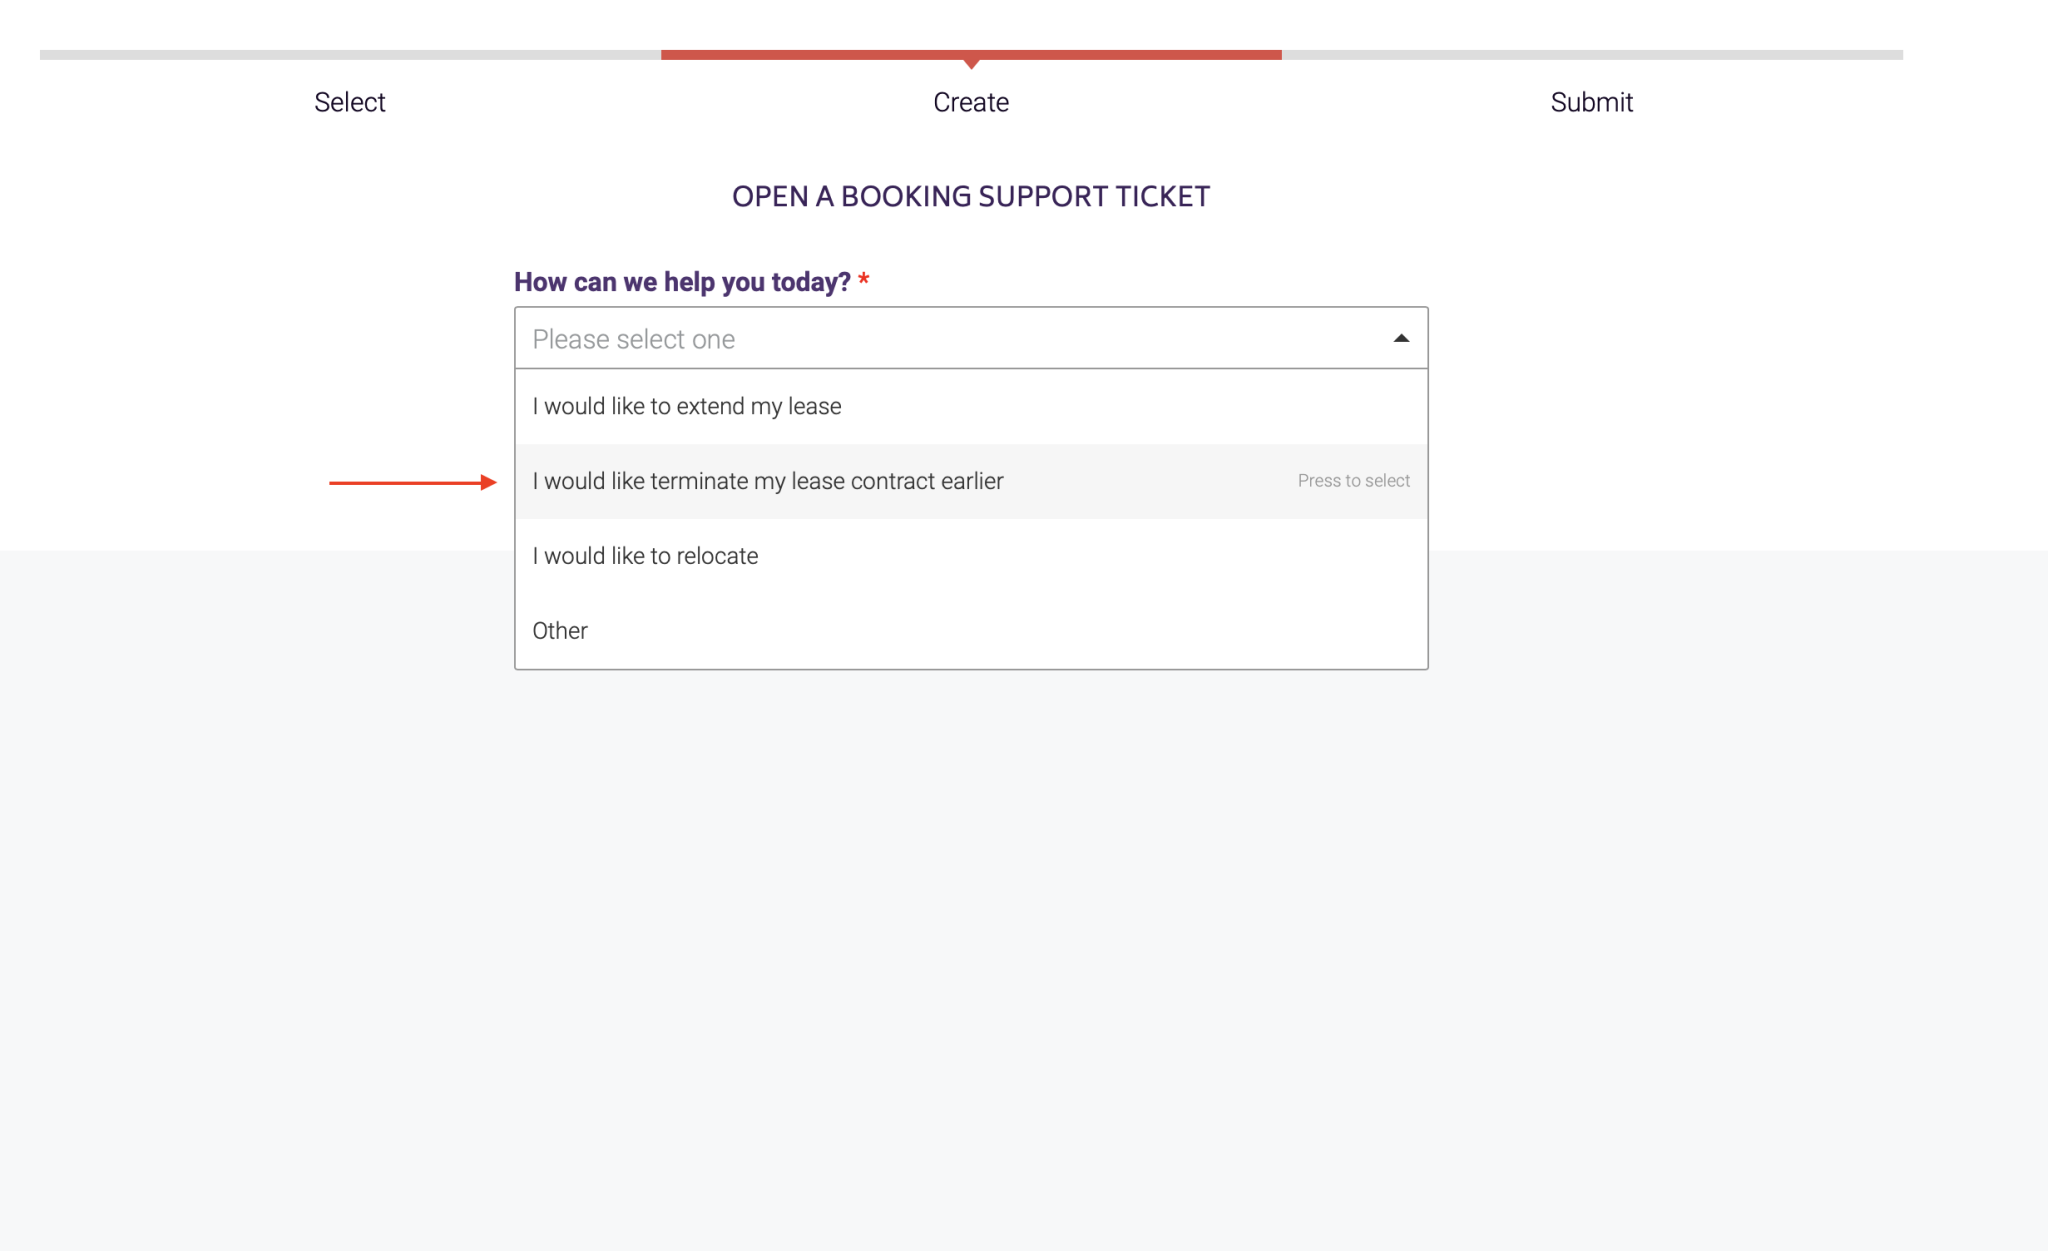The height and width of the screenshot is (1251, 2048).
Task: Choose 'I would like to extend my lease'
Action: pos(971,406)
